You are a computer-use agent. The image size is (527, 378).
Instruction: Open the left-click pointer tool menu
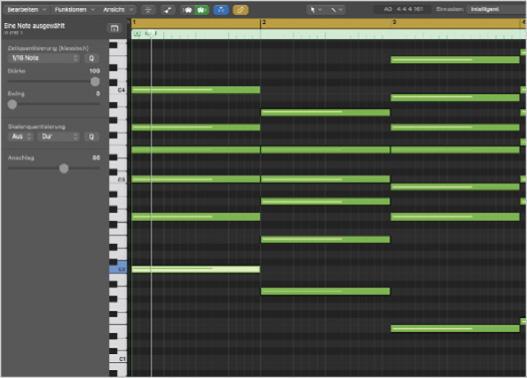click(x=316, y=10)
